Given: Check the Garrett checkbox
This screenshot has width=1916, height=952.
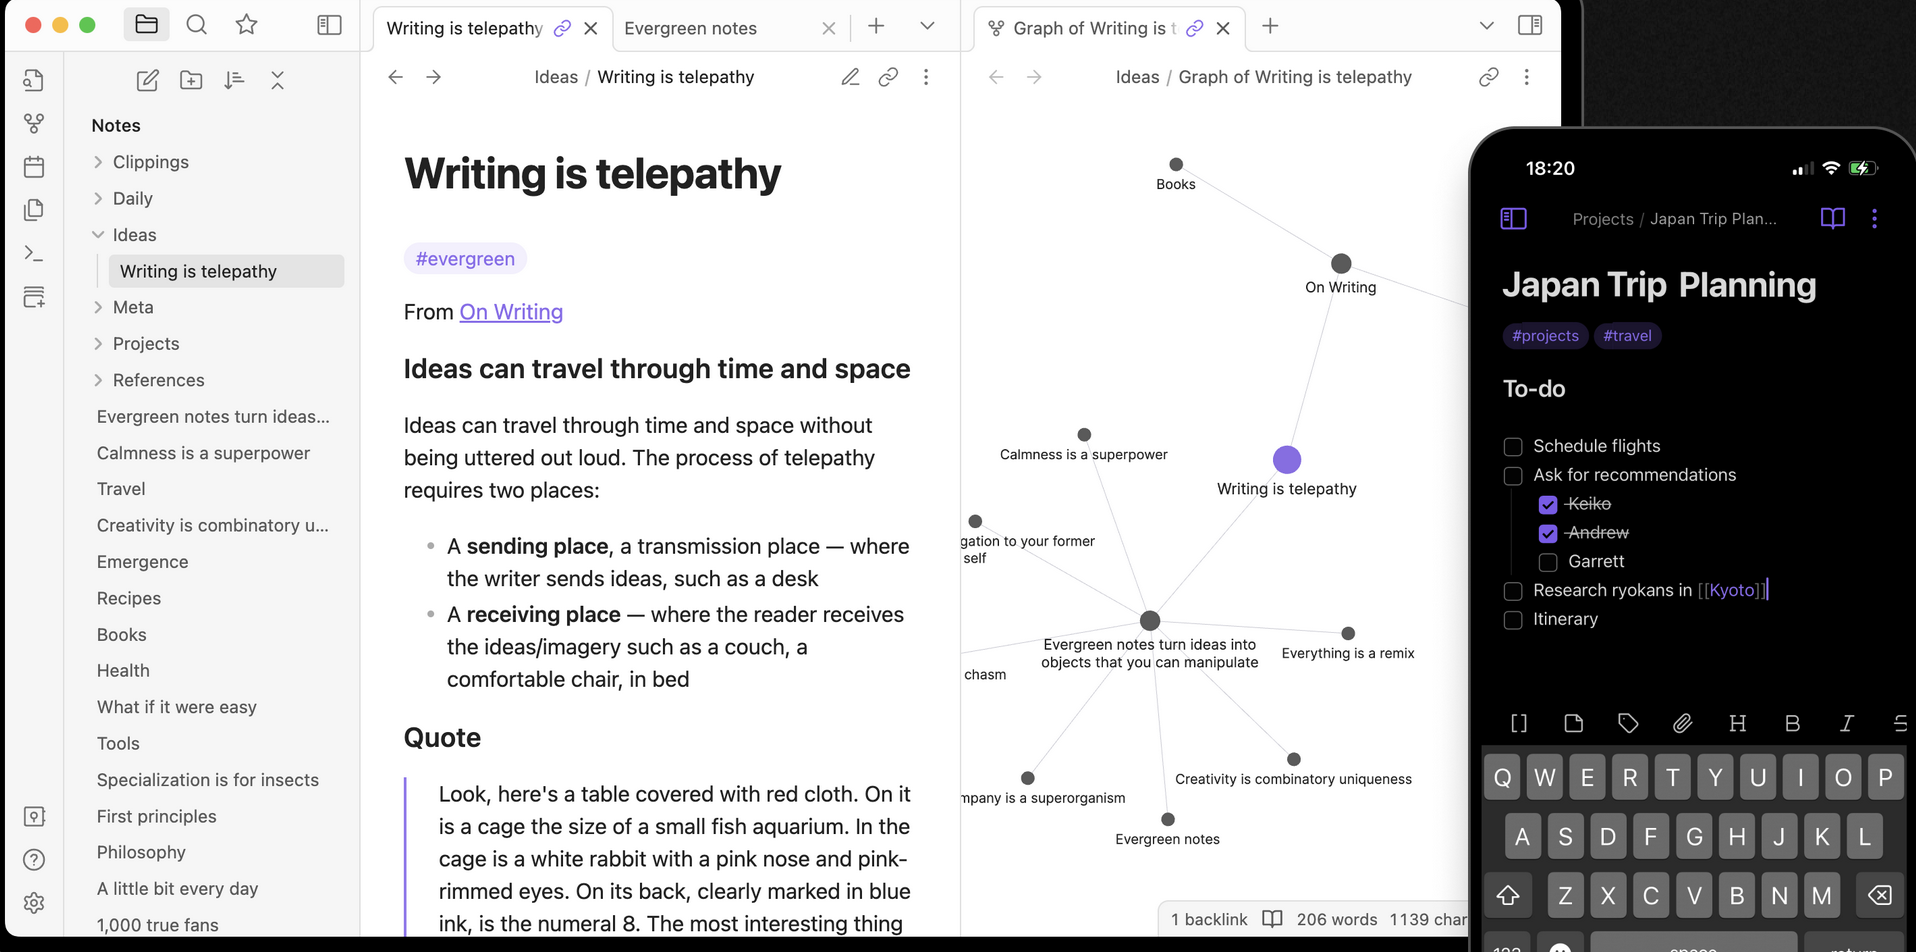Looking at the screenshot, I should point(1548,562).
